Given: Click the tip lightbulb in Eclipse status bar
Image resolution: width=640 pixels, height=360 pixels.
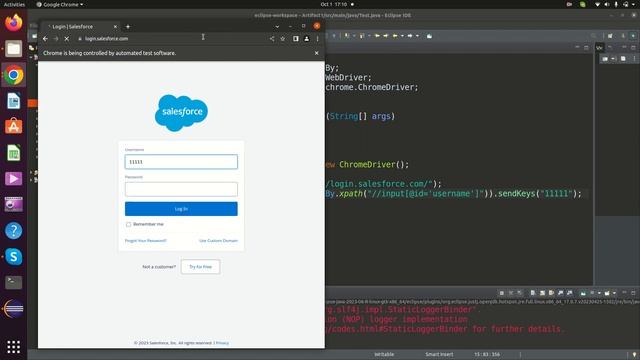Looking at the screenshot, I should (x=634, y=354).
